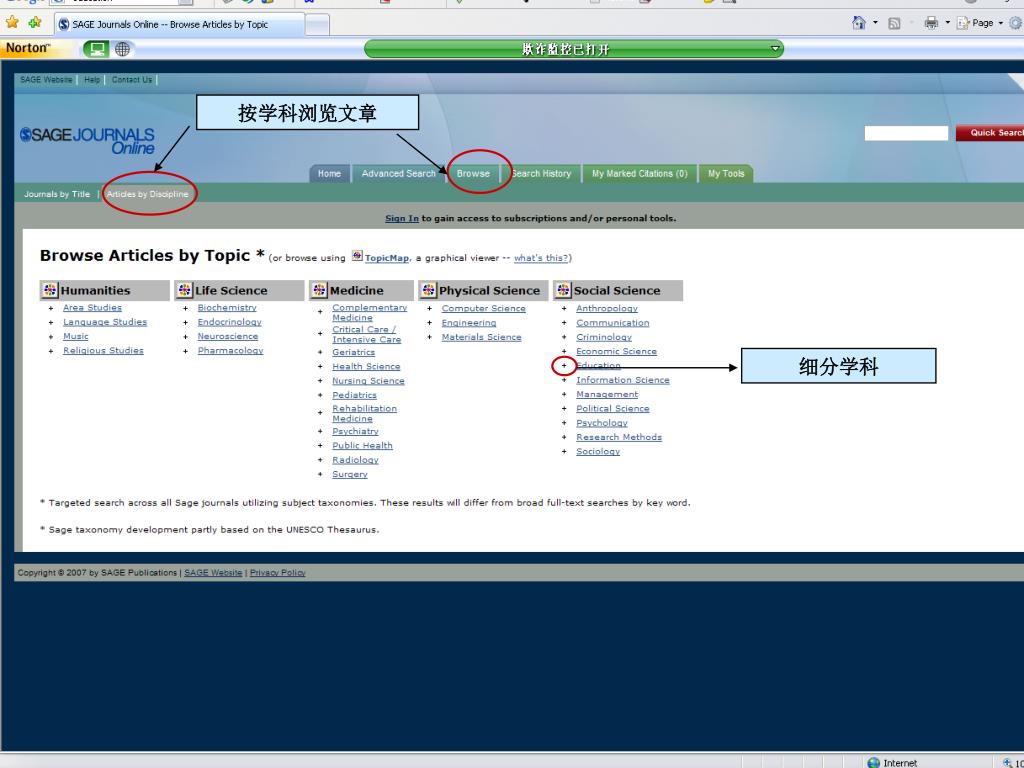Open the Pharmacology topic

[231, 351]
